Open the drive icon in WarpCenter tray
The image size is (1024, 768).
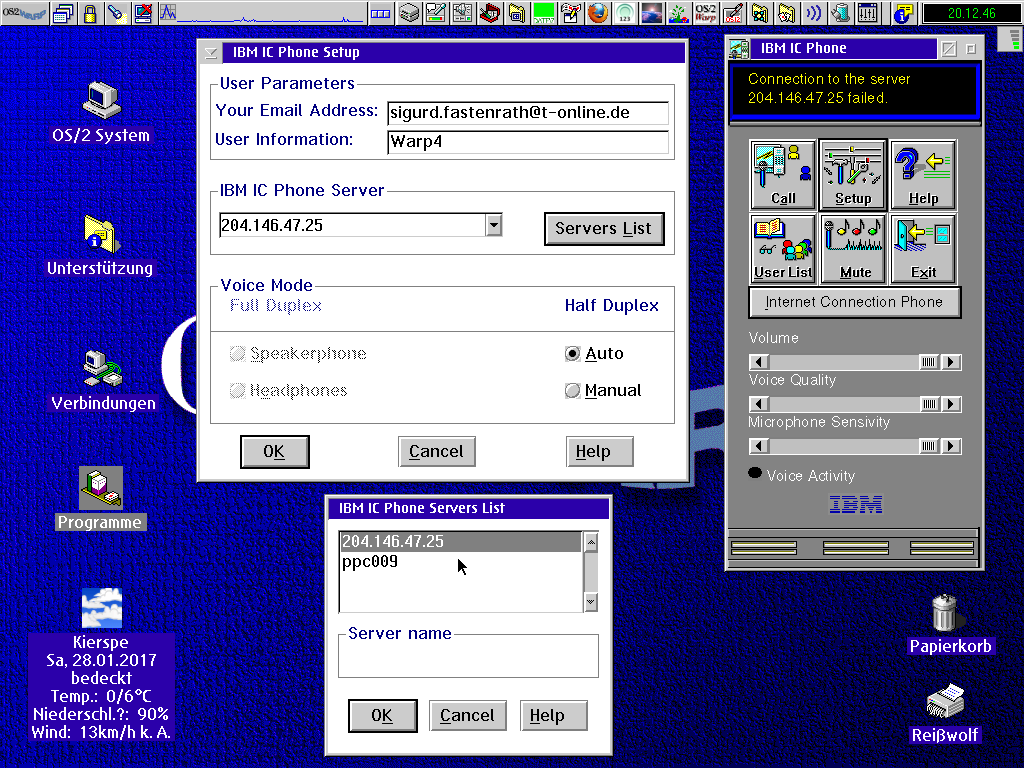409,12
